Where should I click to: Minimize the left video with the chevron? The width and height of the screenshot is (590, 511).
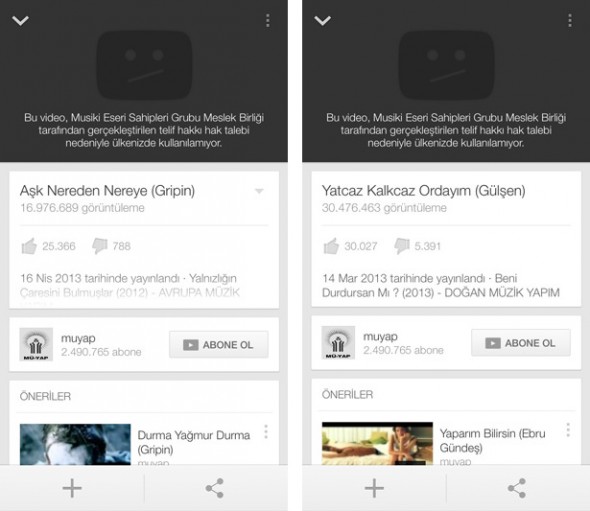tap(20, 20)
